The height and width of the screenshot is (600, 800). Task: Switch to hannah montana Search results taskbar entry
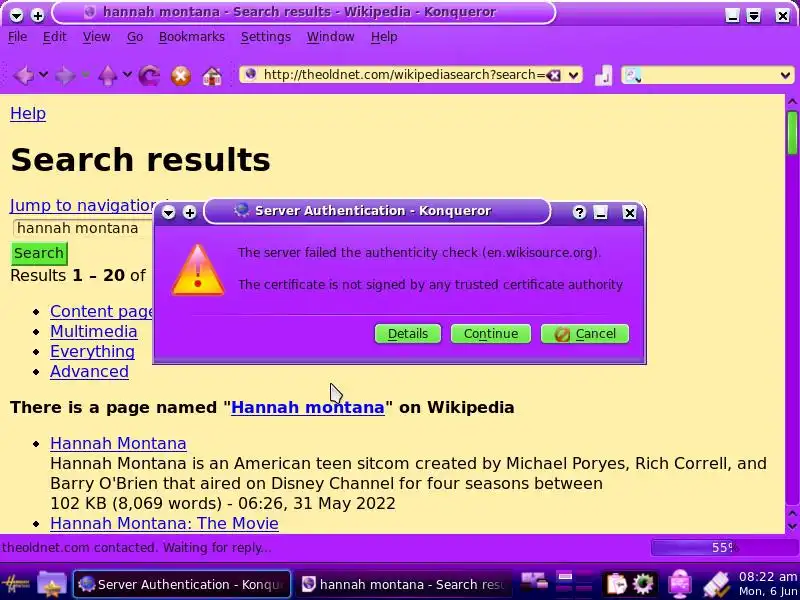[403, 584]
